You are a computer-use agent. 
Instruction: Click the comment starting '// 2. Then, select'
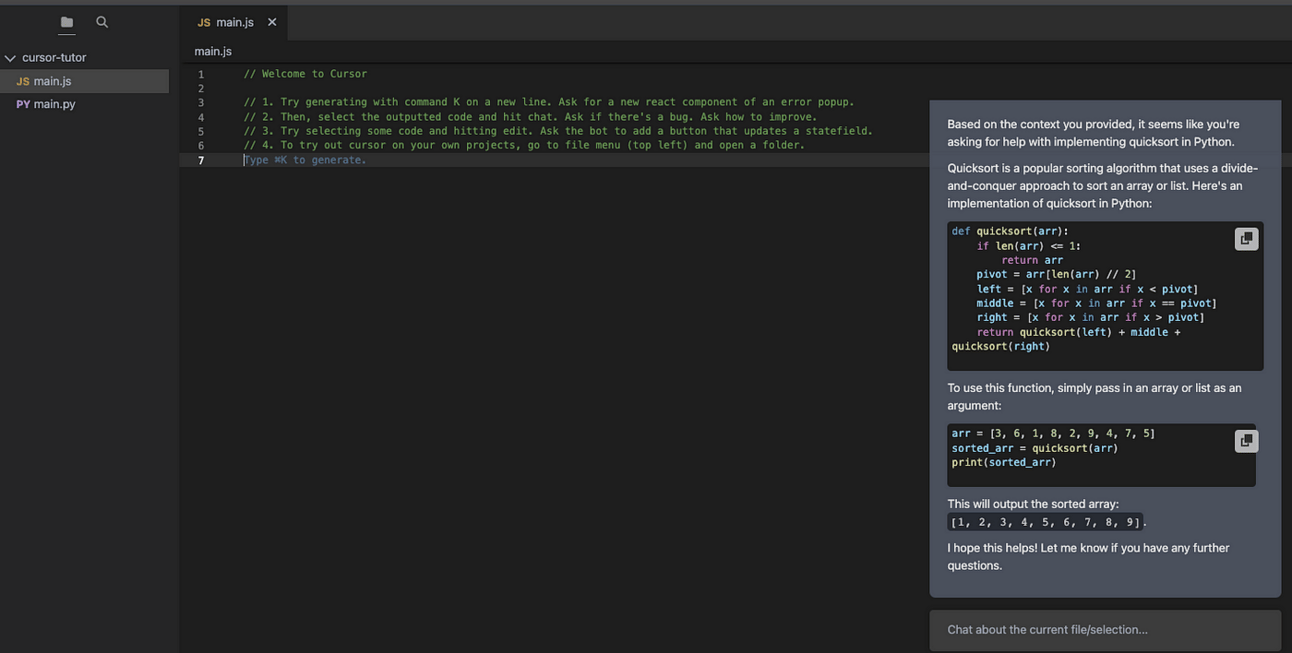530,117
